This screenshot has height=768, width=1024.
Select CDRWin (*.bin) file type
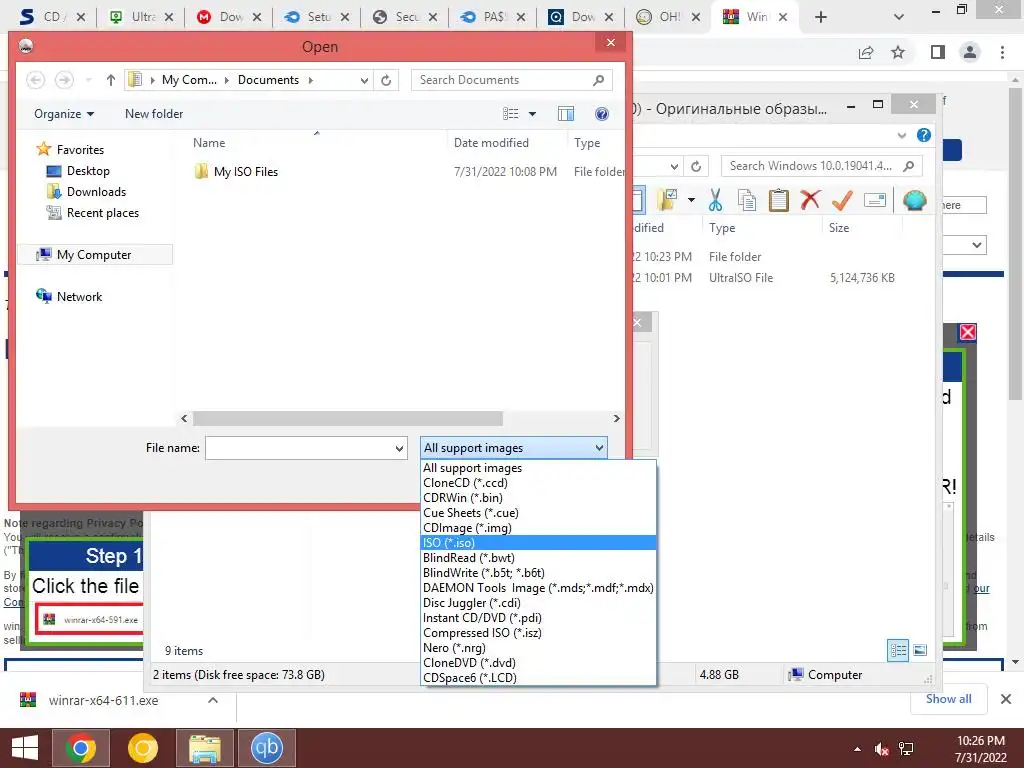[538, 498]
